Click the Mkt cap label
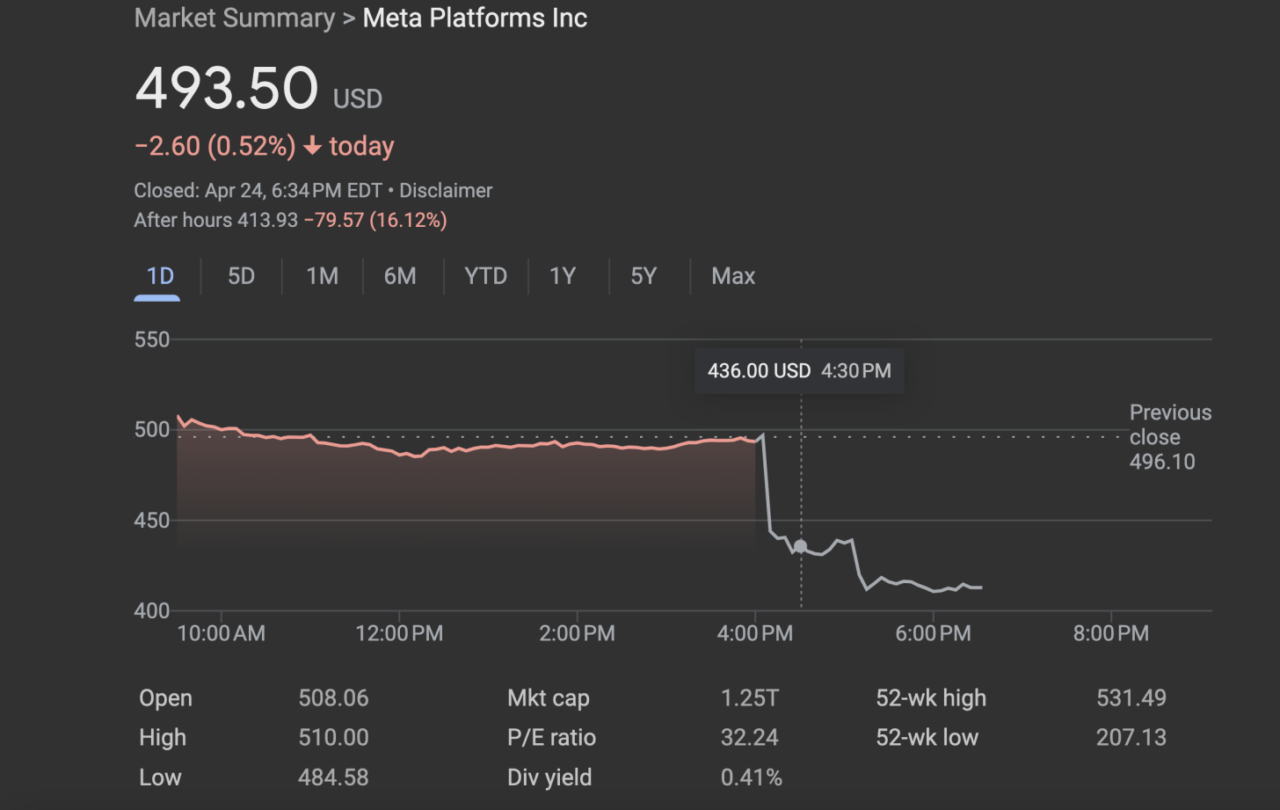1280x810 pixels. (x=548, y=698)
